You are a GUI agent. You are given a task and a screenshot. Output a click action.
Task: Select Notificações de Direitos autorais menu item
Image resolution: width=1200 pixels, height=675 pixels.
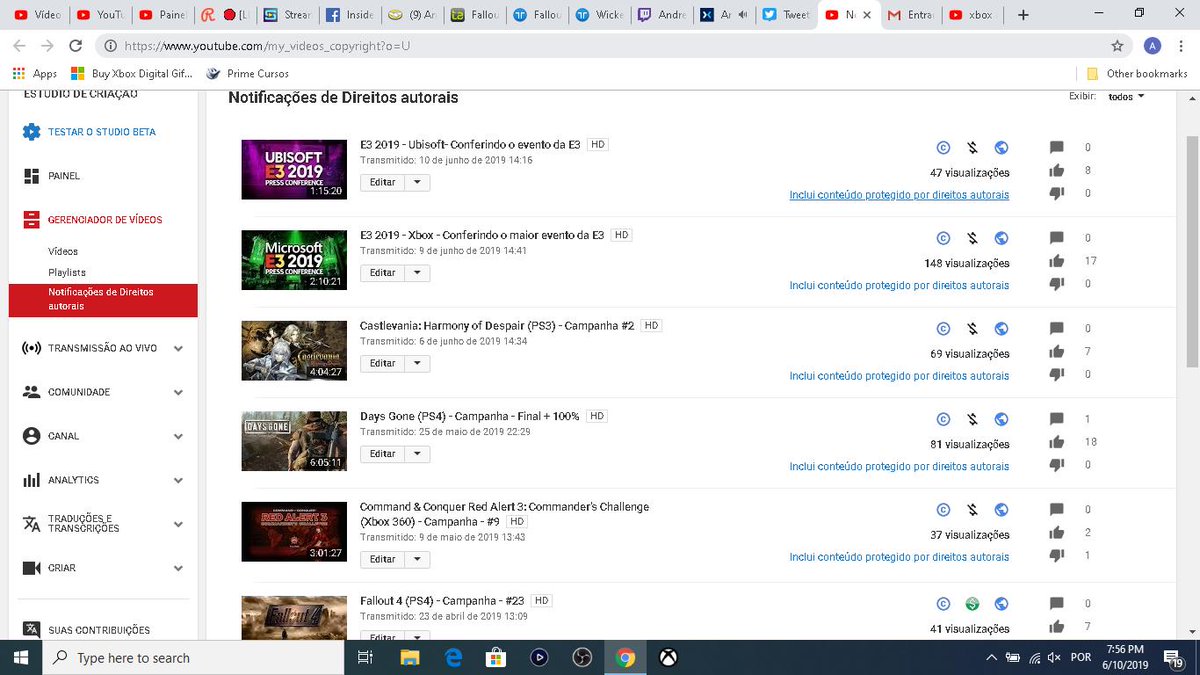[103, 299]
